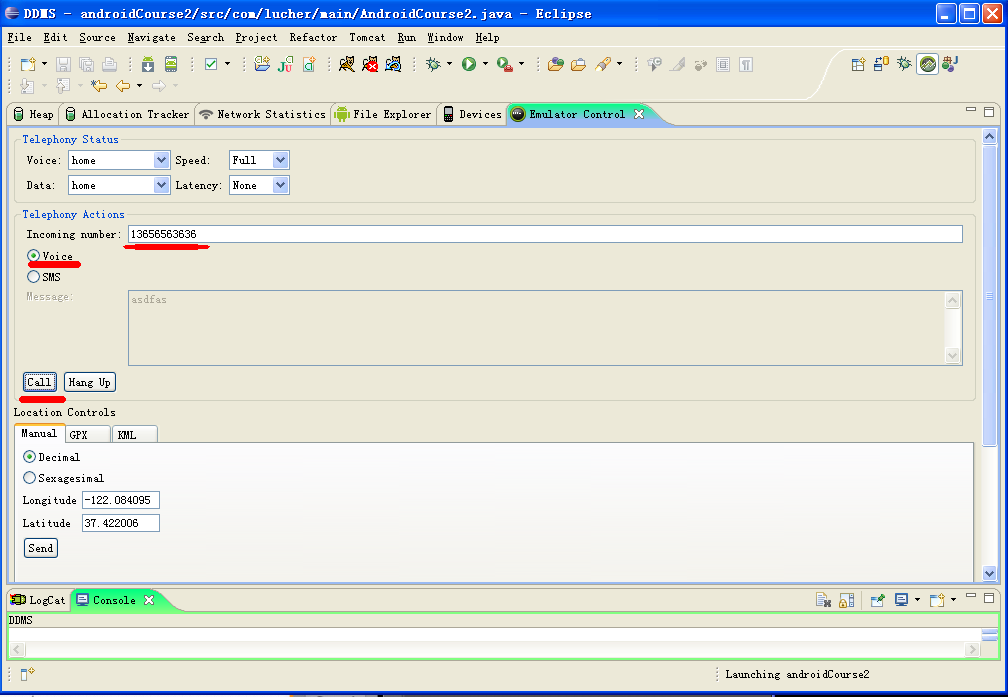
Task: Restart Tomcat using the cat icon
Action: point(393,64)
